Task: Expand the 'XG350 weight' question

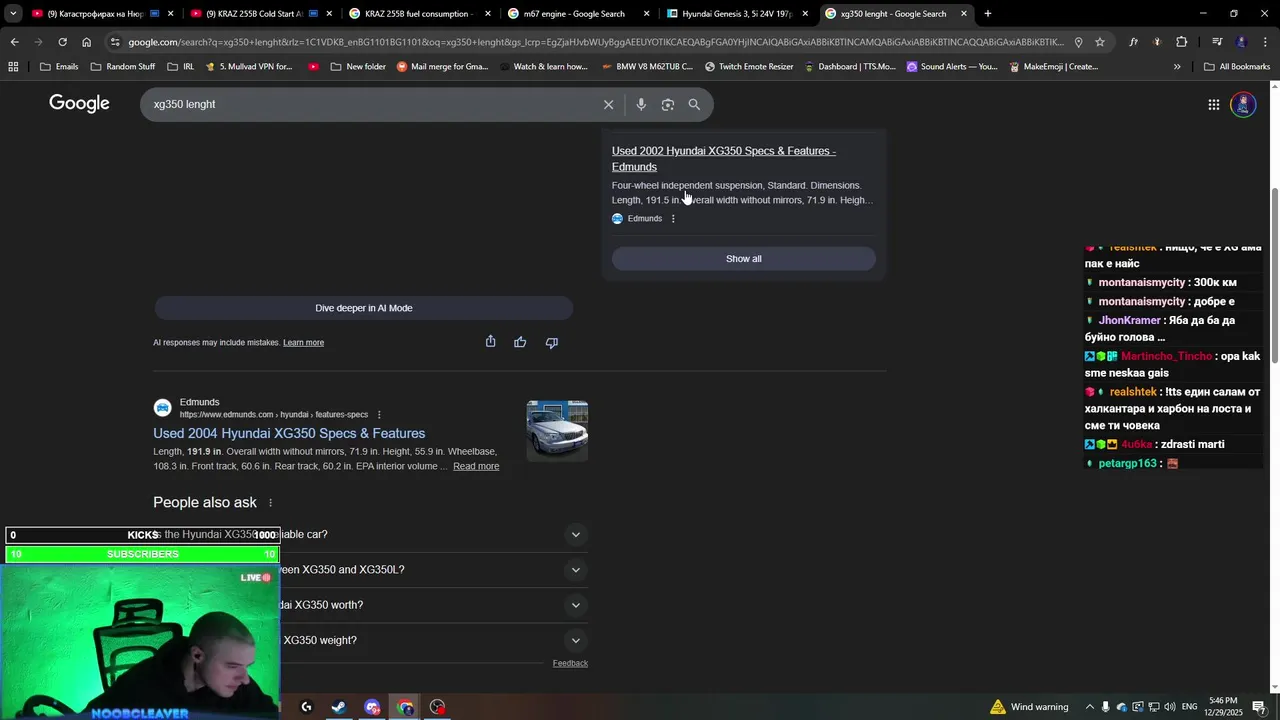Action: coord(575,640)
